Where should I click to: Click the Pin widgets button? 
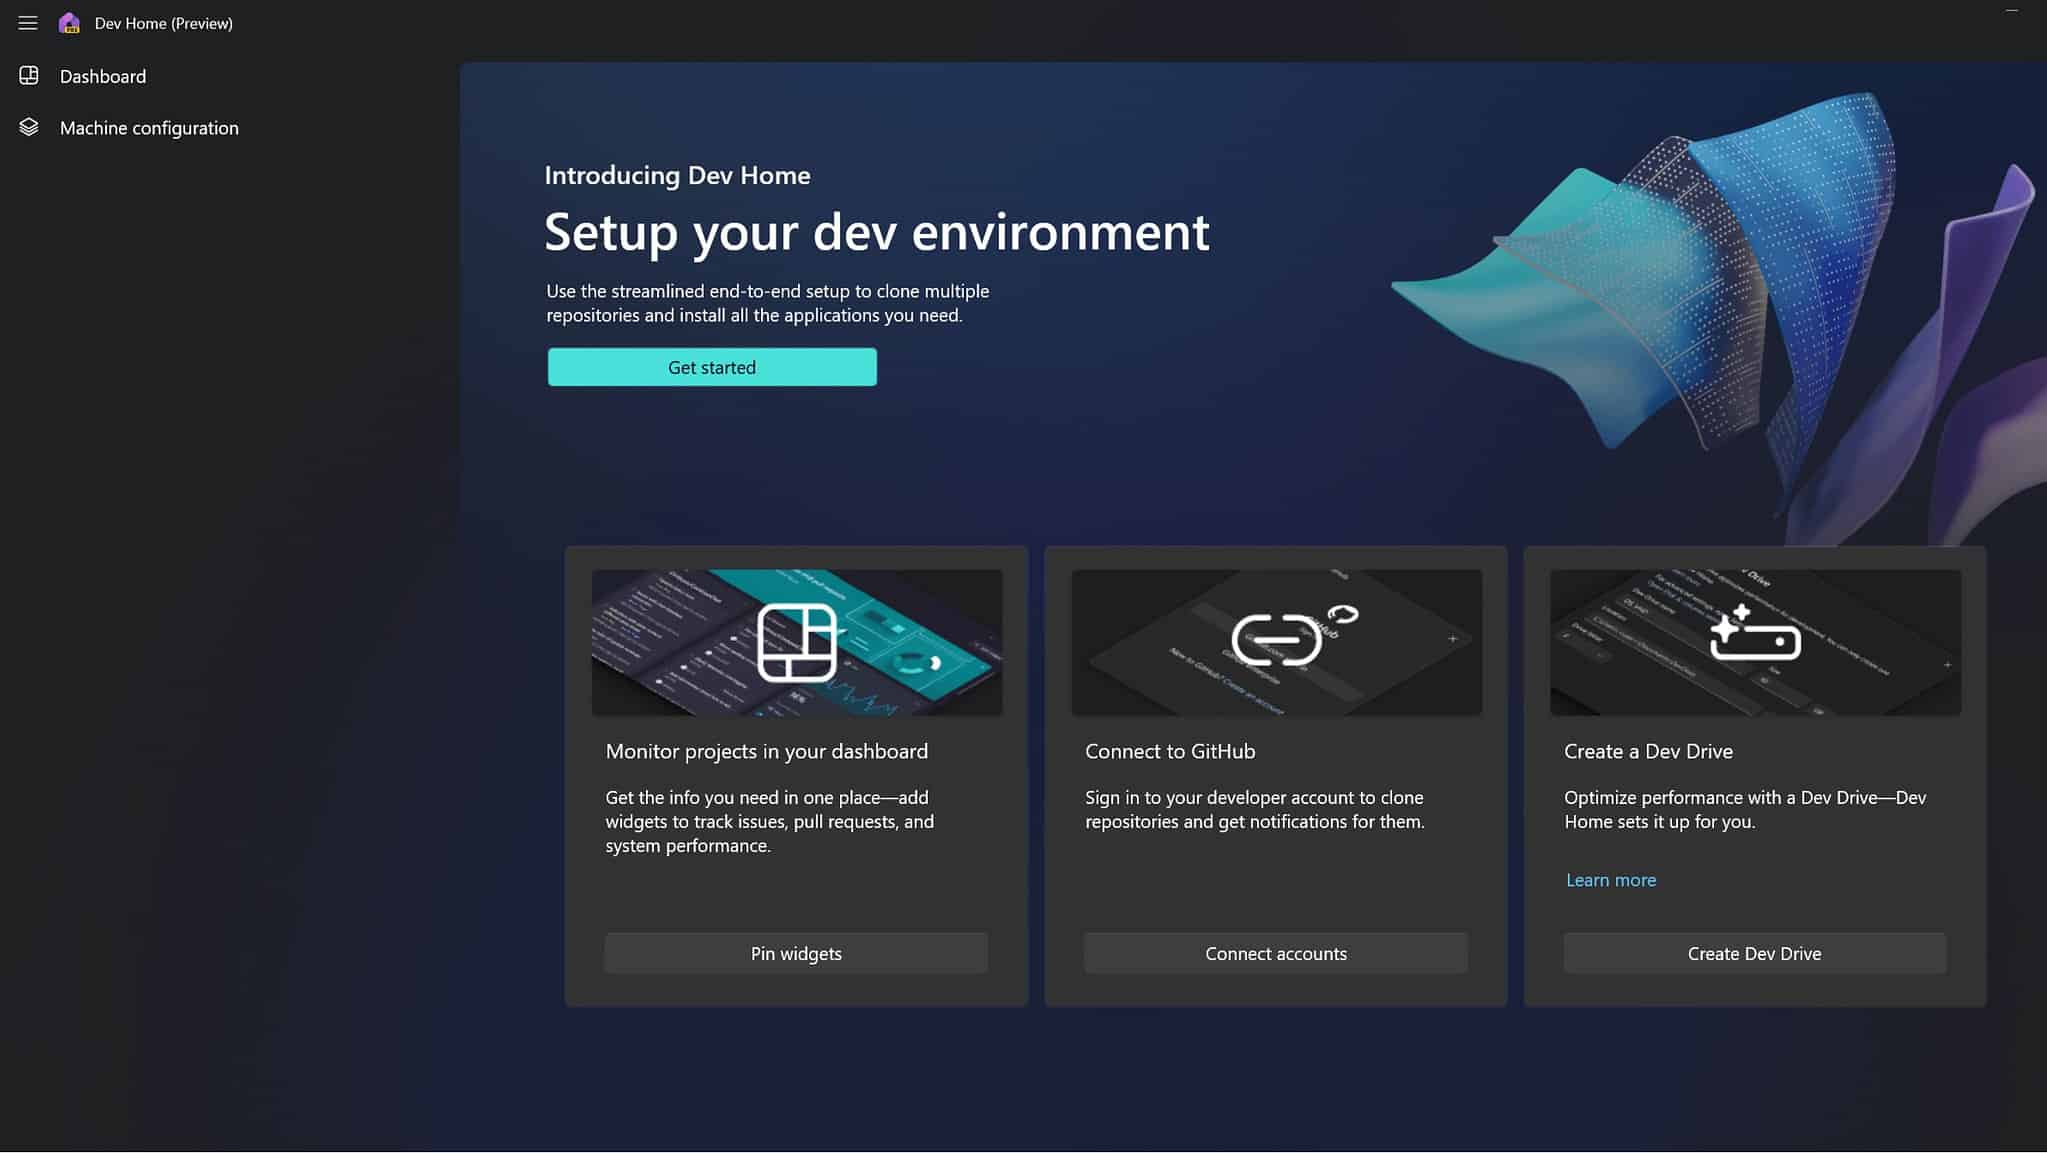(795, 953)
